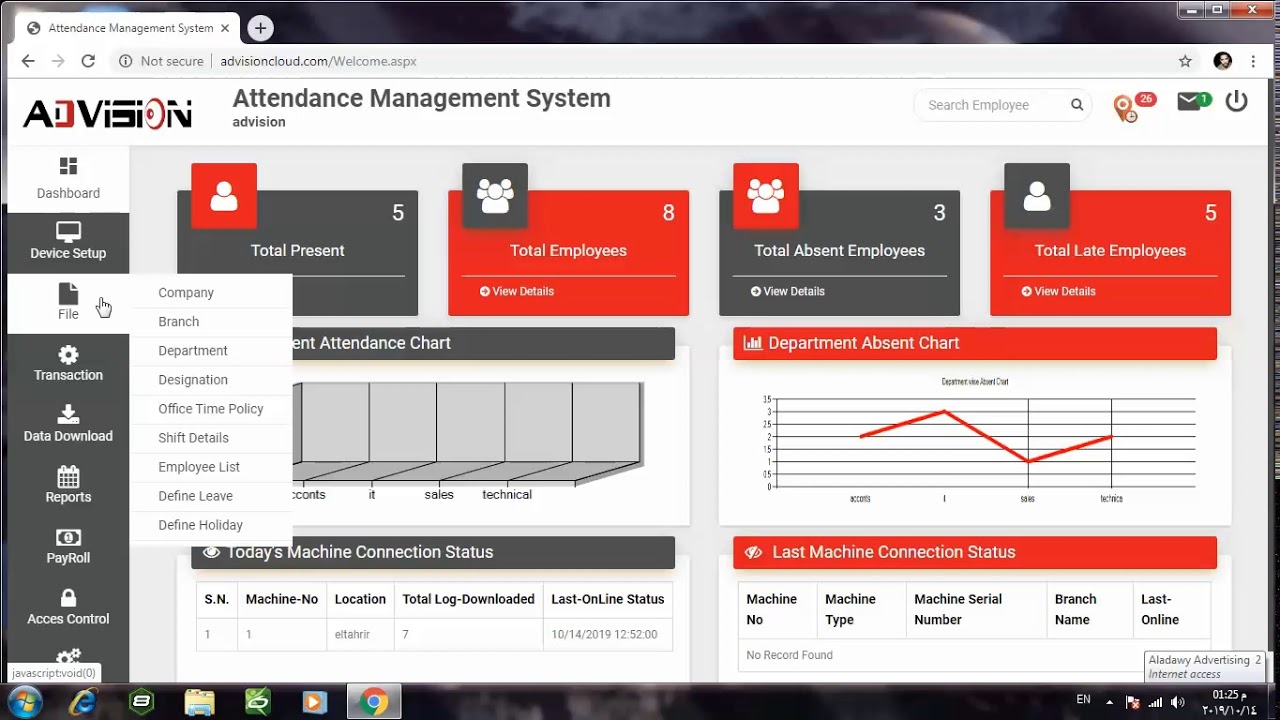The width and height of the screenshot is (1280, 720).
Task: Click the Last Machine Connection Status header
Action: tap(975, 552)
